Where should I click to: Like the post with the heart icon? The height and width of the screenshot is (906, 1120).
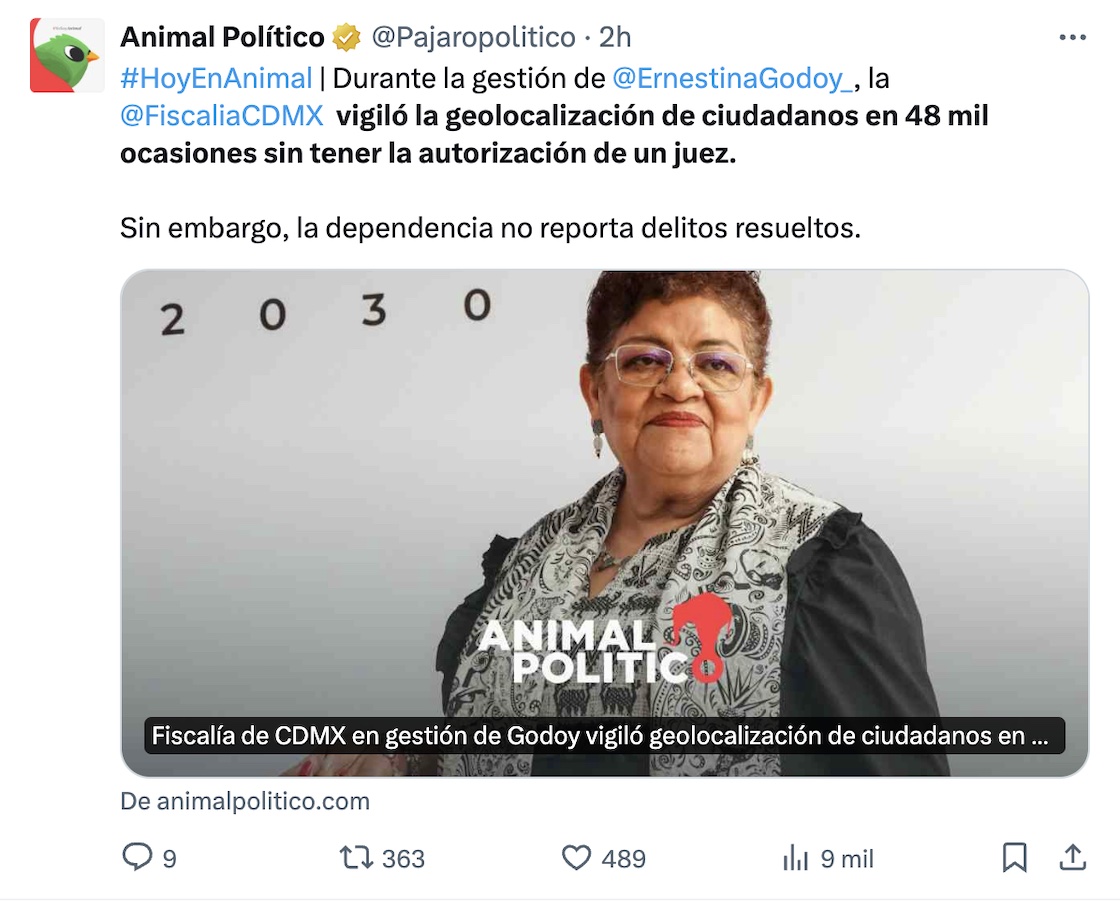576,858
